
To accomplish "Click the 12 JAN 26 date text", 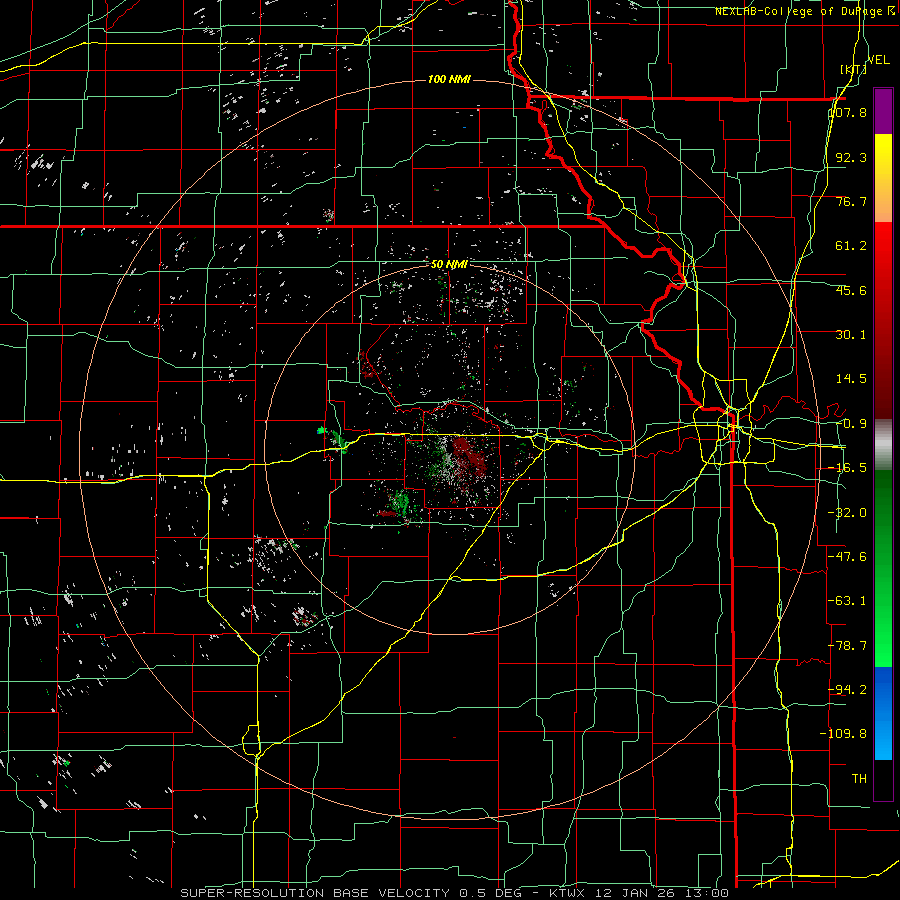I will point(635,893).
